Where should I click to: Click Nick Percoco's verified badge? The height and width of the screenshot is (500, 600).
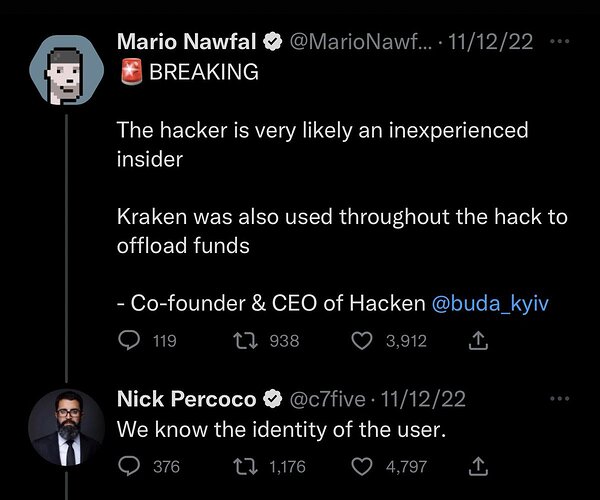[x=272, y=399]
